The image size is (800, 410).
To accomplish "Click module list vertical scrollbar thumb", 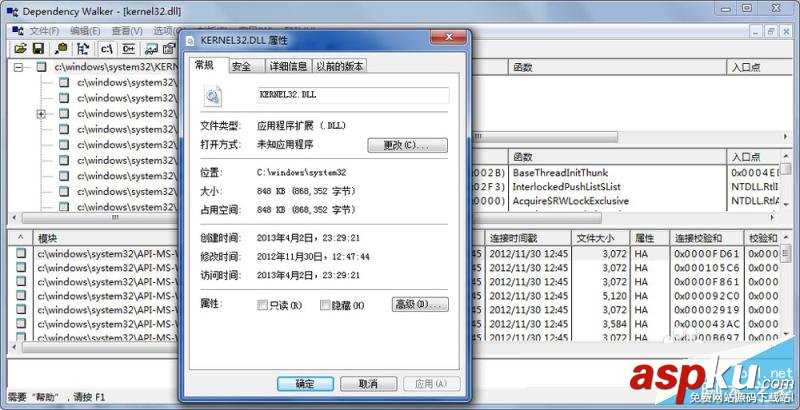I will 786,253.
